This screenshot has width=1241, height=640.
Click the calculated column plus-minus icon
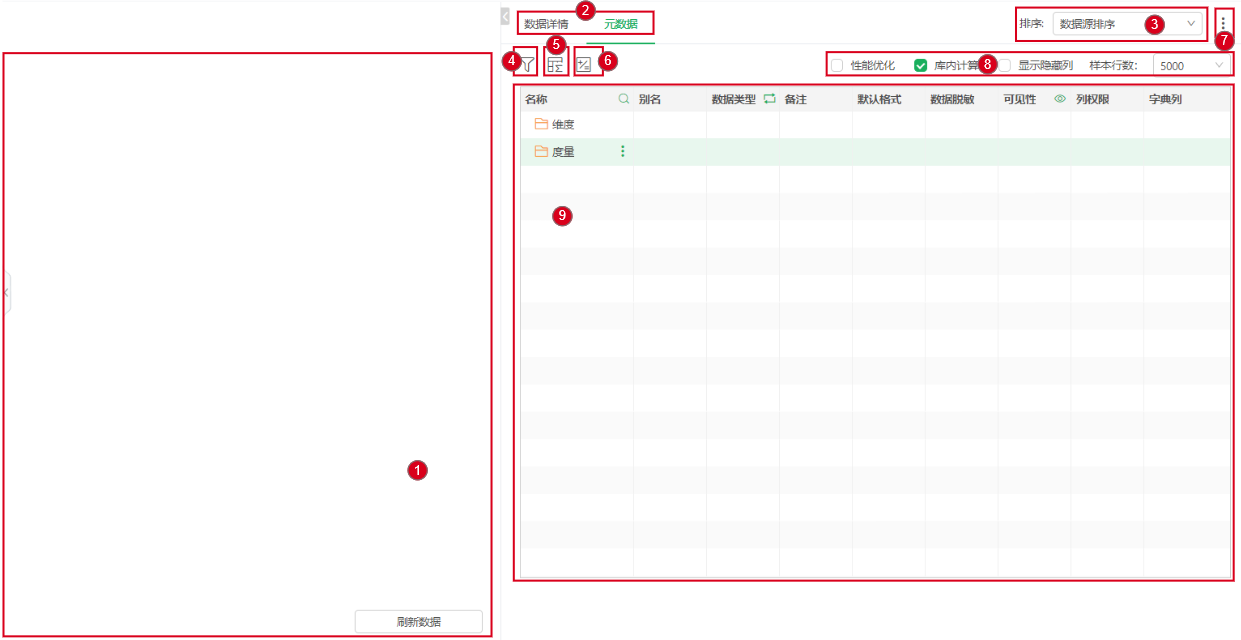585,65
